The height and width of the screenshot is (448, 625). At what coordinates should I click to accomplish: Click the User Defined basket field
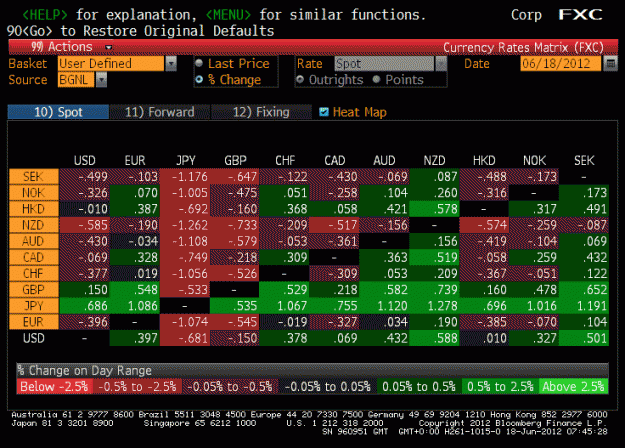click(111, 63)
